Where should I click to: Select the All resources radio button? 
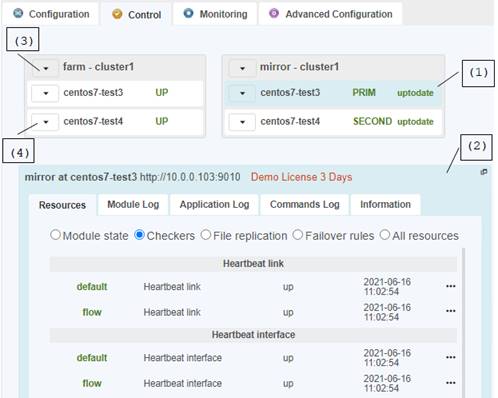[385, 235]
